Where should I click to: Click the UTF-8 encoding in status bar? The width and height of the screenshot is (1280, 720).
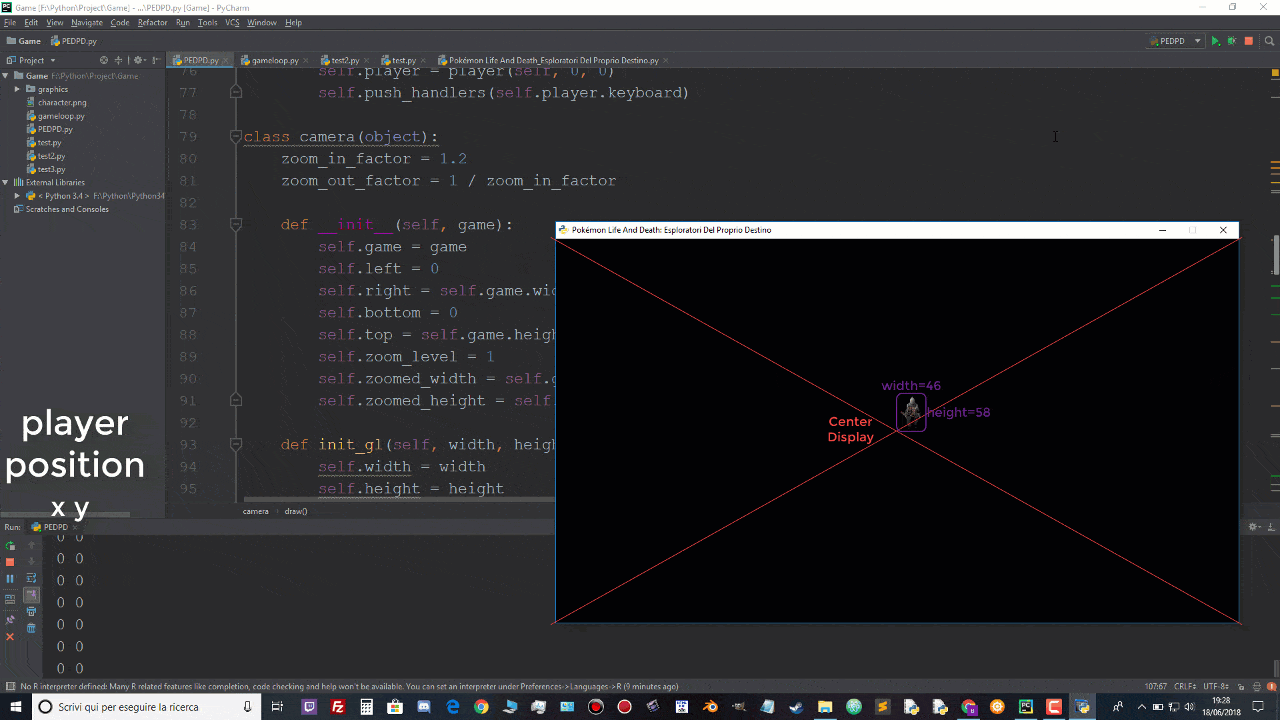coord(1215,686)
